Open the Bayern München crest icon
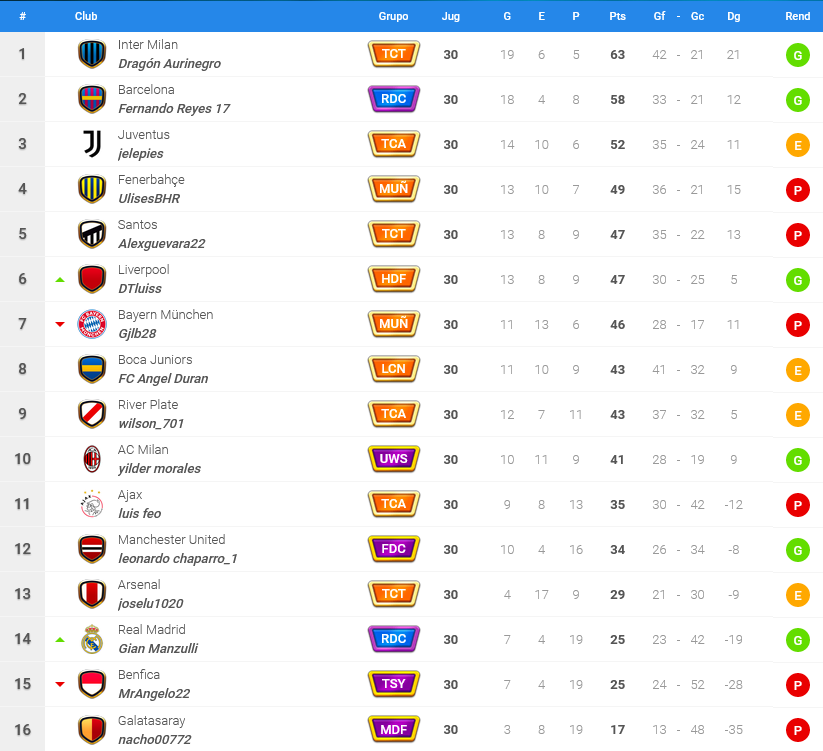 point(92,324)
